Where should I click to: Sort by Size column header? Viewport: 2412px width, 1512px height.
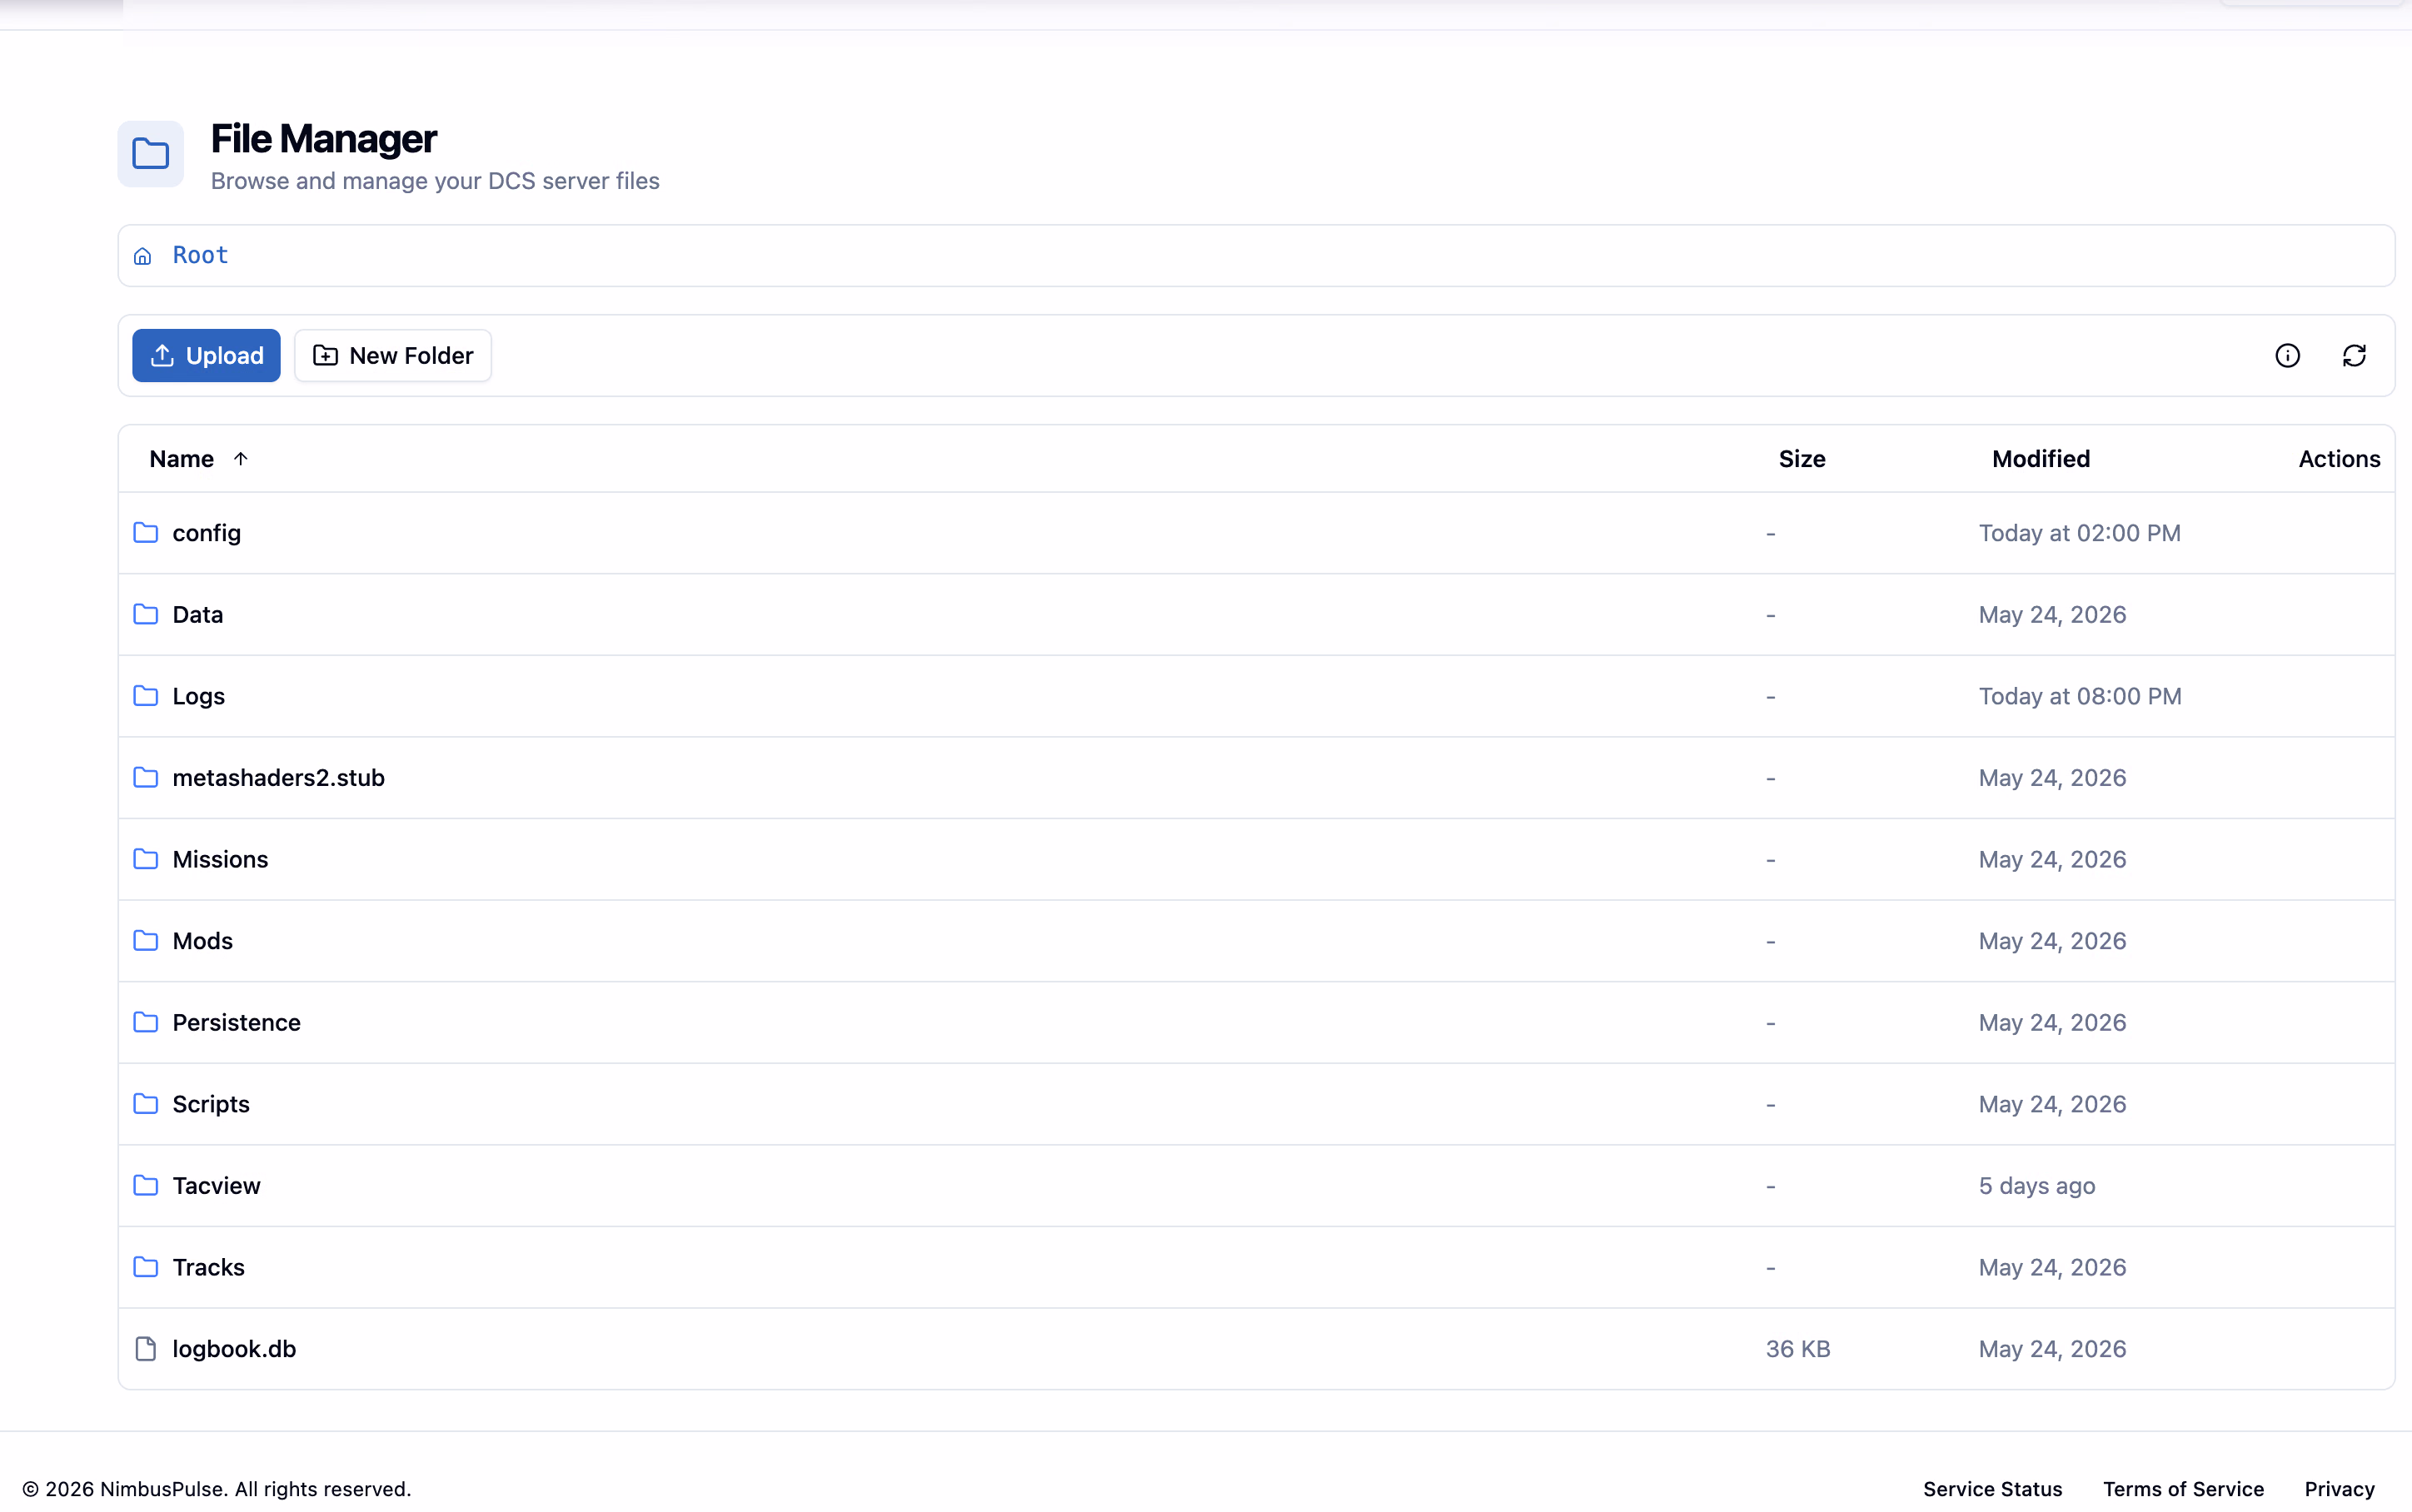click(1802, 459)
